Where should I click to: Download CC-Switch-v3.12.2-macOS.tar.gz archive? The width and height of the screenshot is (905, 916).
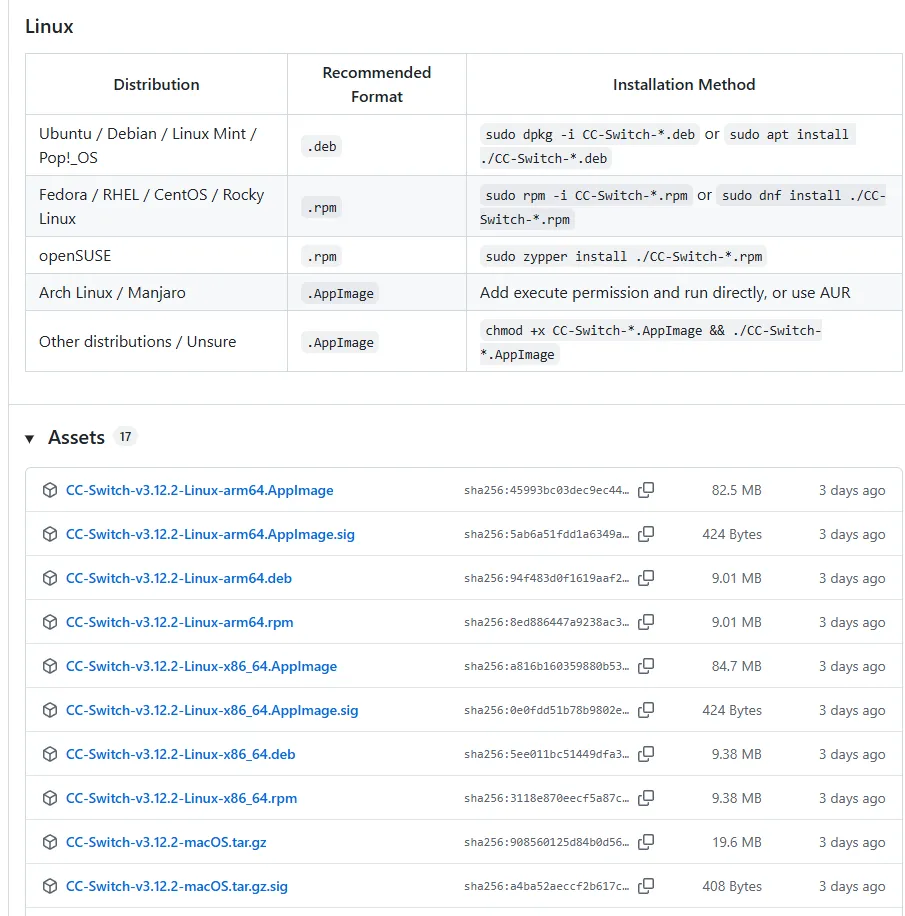166,842
